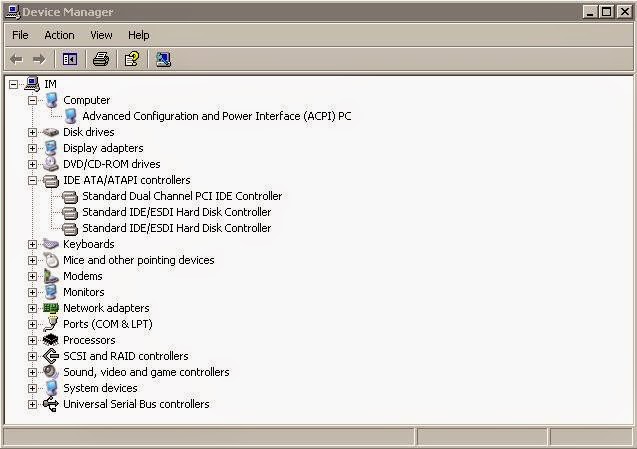Select the Standard Dual Channel PCI IDE Controller label
This screenshot has width=637, height=449.
point(182,196)
